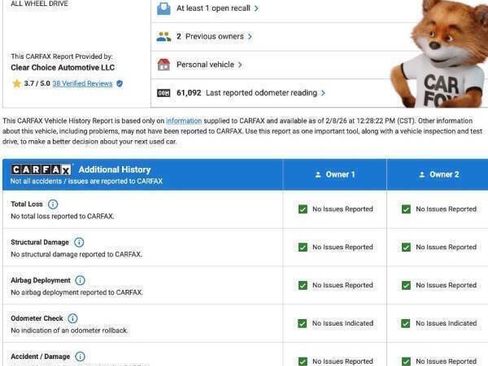The width and height of the screenshot is (488, 366).
Task: Open '2 Previous owners' link
Action: point(210,36)
